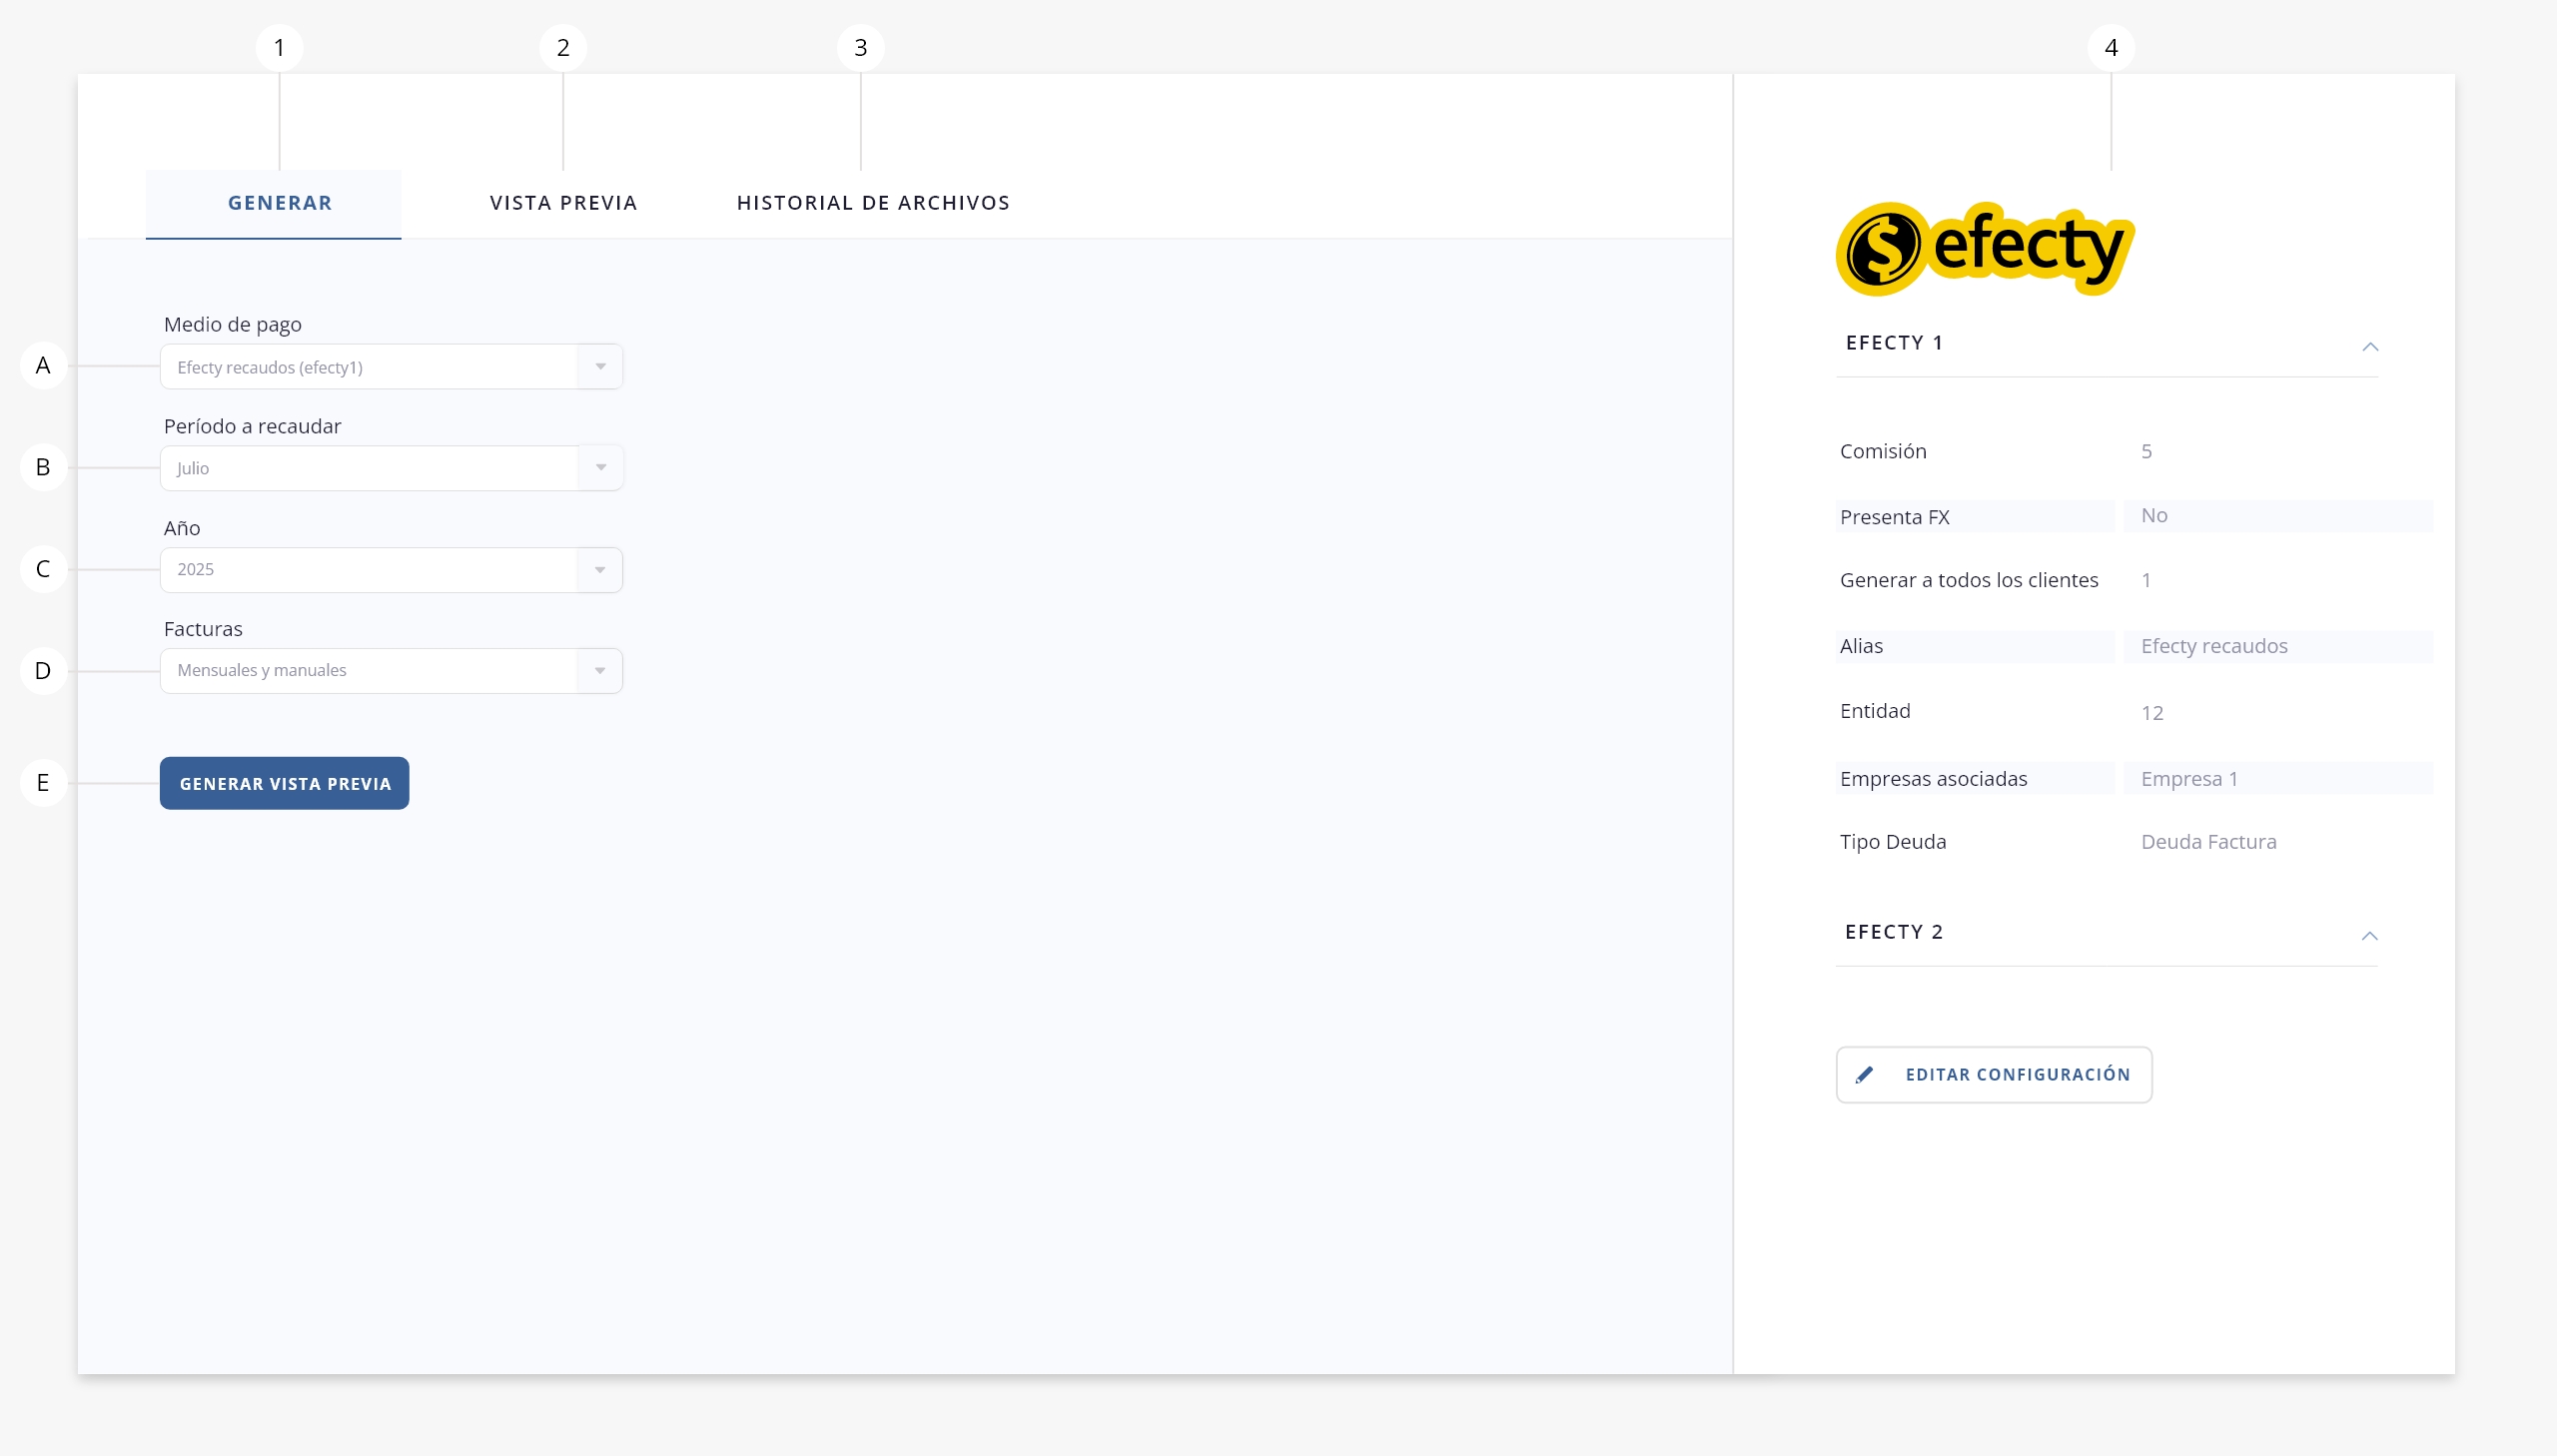
Task: Open the Medio de pago dropdown arrow
Action: pos(600,367)
